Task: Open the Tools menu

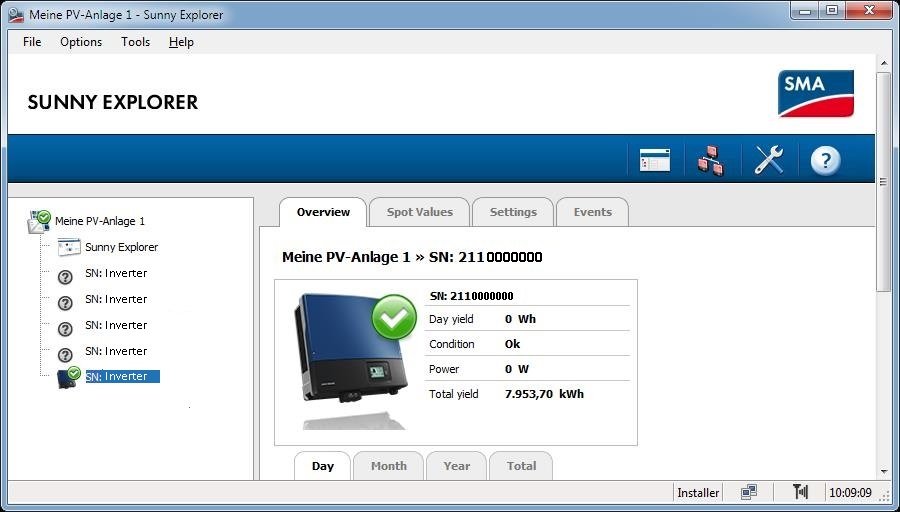Action: coord(135,42)
